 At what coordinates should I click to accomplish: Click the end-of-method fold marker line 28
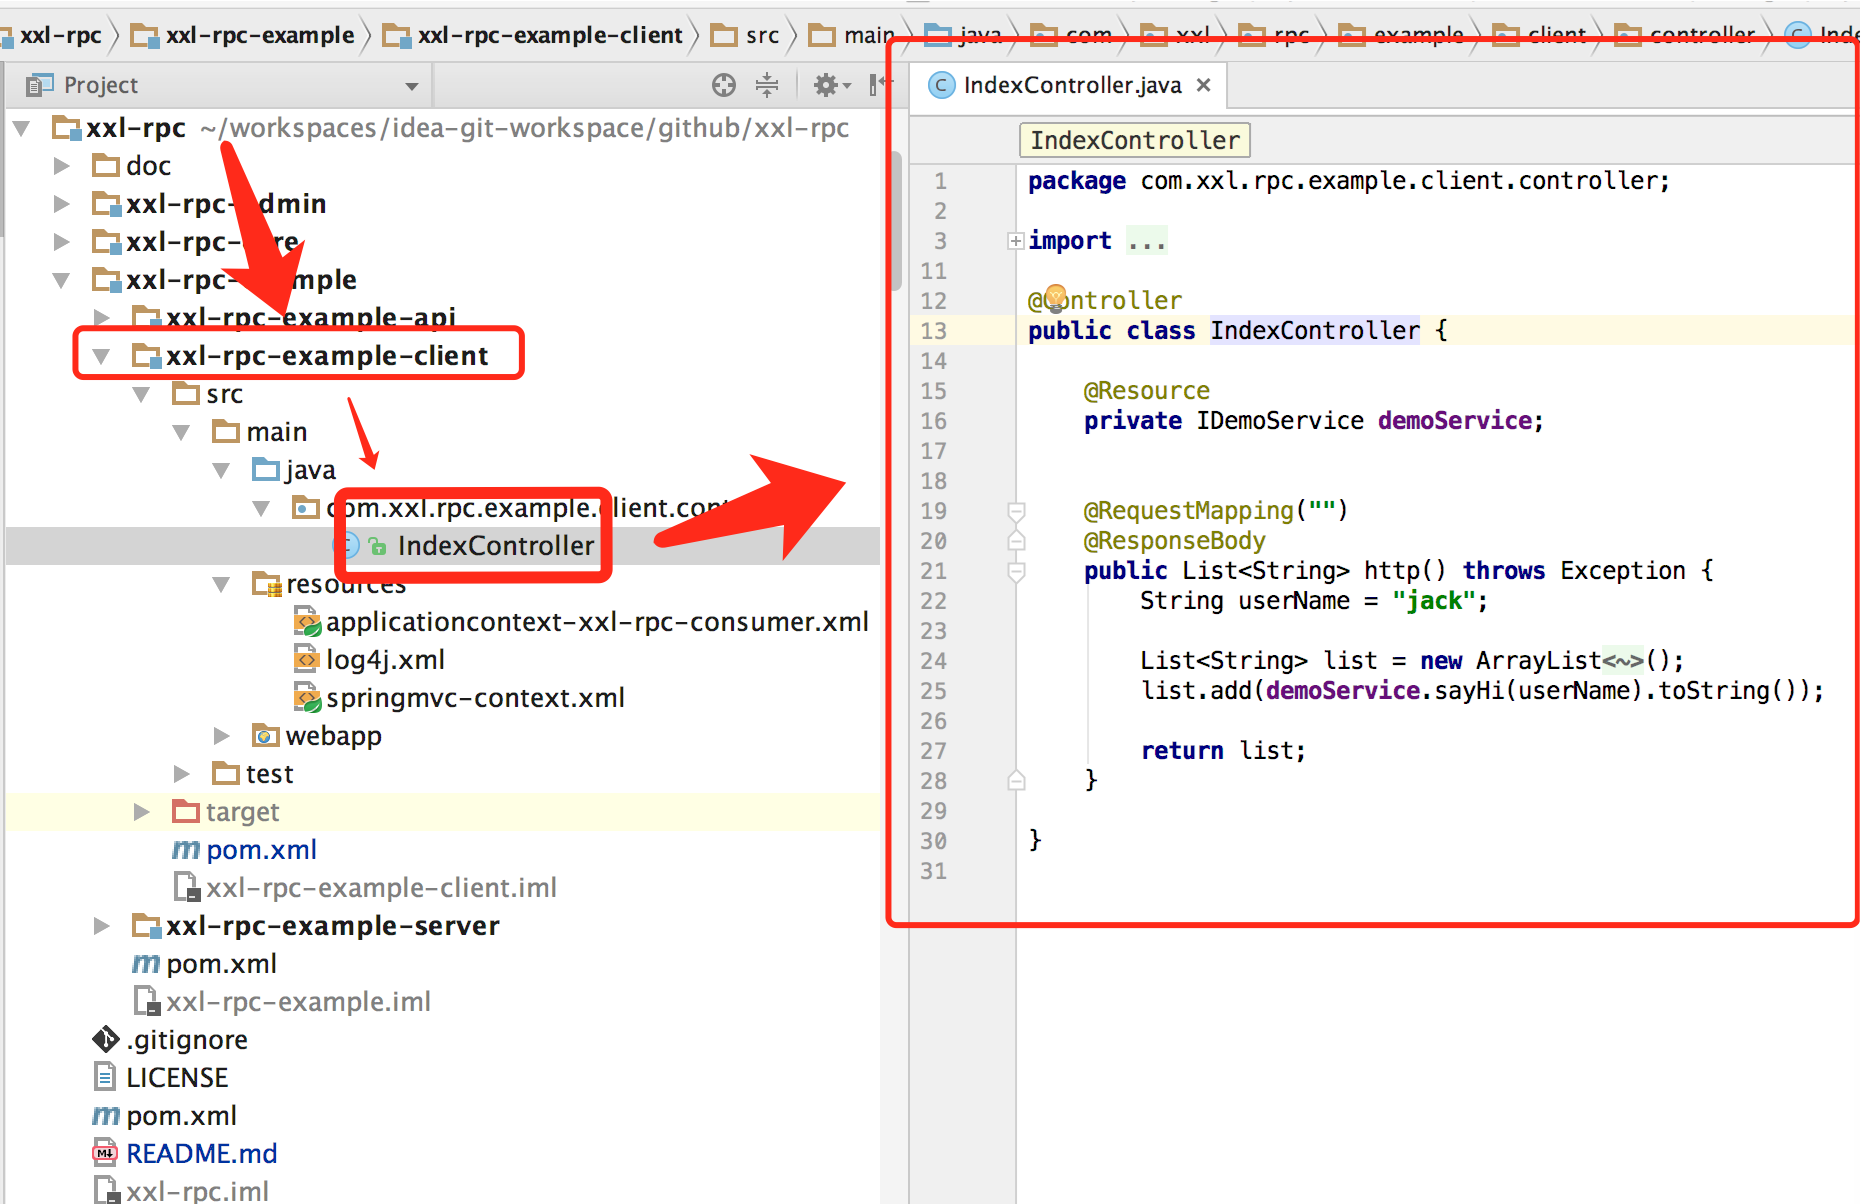(1016, 780)
